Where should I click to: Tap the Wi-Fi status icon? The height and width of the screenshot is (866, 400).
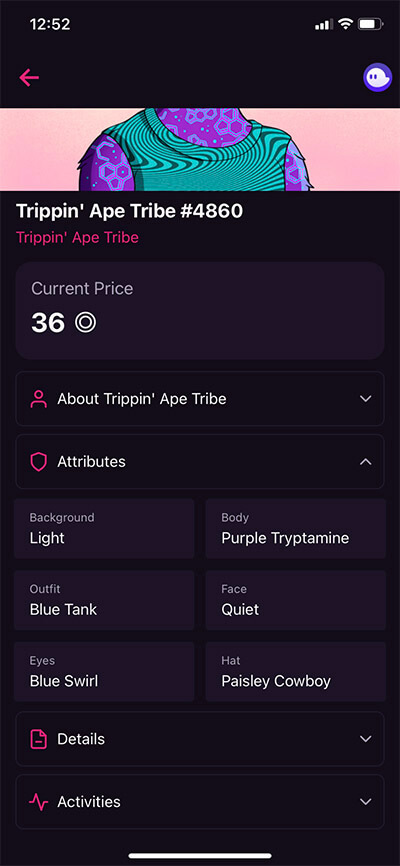pyautogui.click(x=345, y=24)
